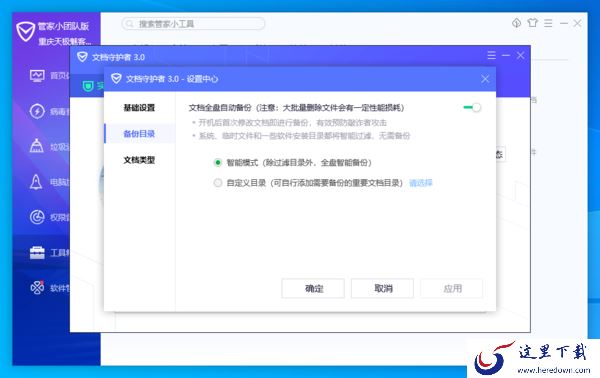This screenshot has width=600, height=378.
Task: Click the 重庆天极魅客 account name text
Action: [64, 41]
